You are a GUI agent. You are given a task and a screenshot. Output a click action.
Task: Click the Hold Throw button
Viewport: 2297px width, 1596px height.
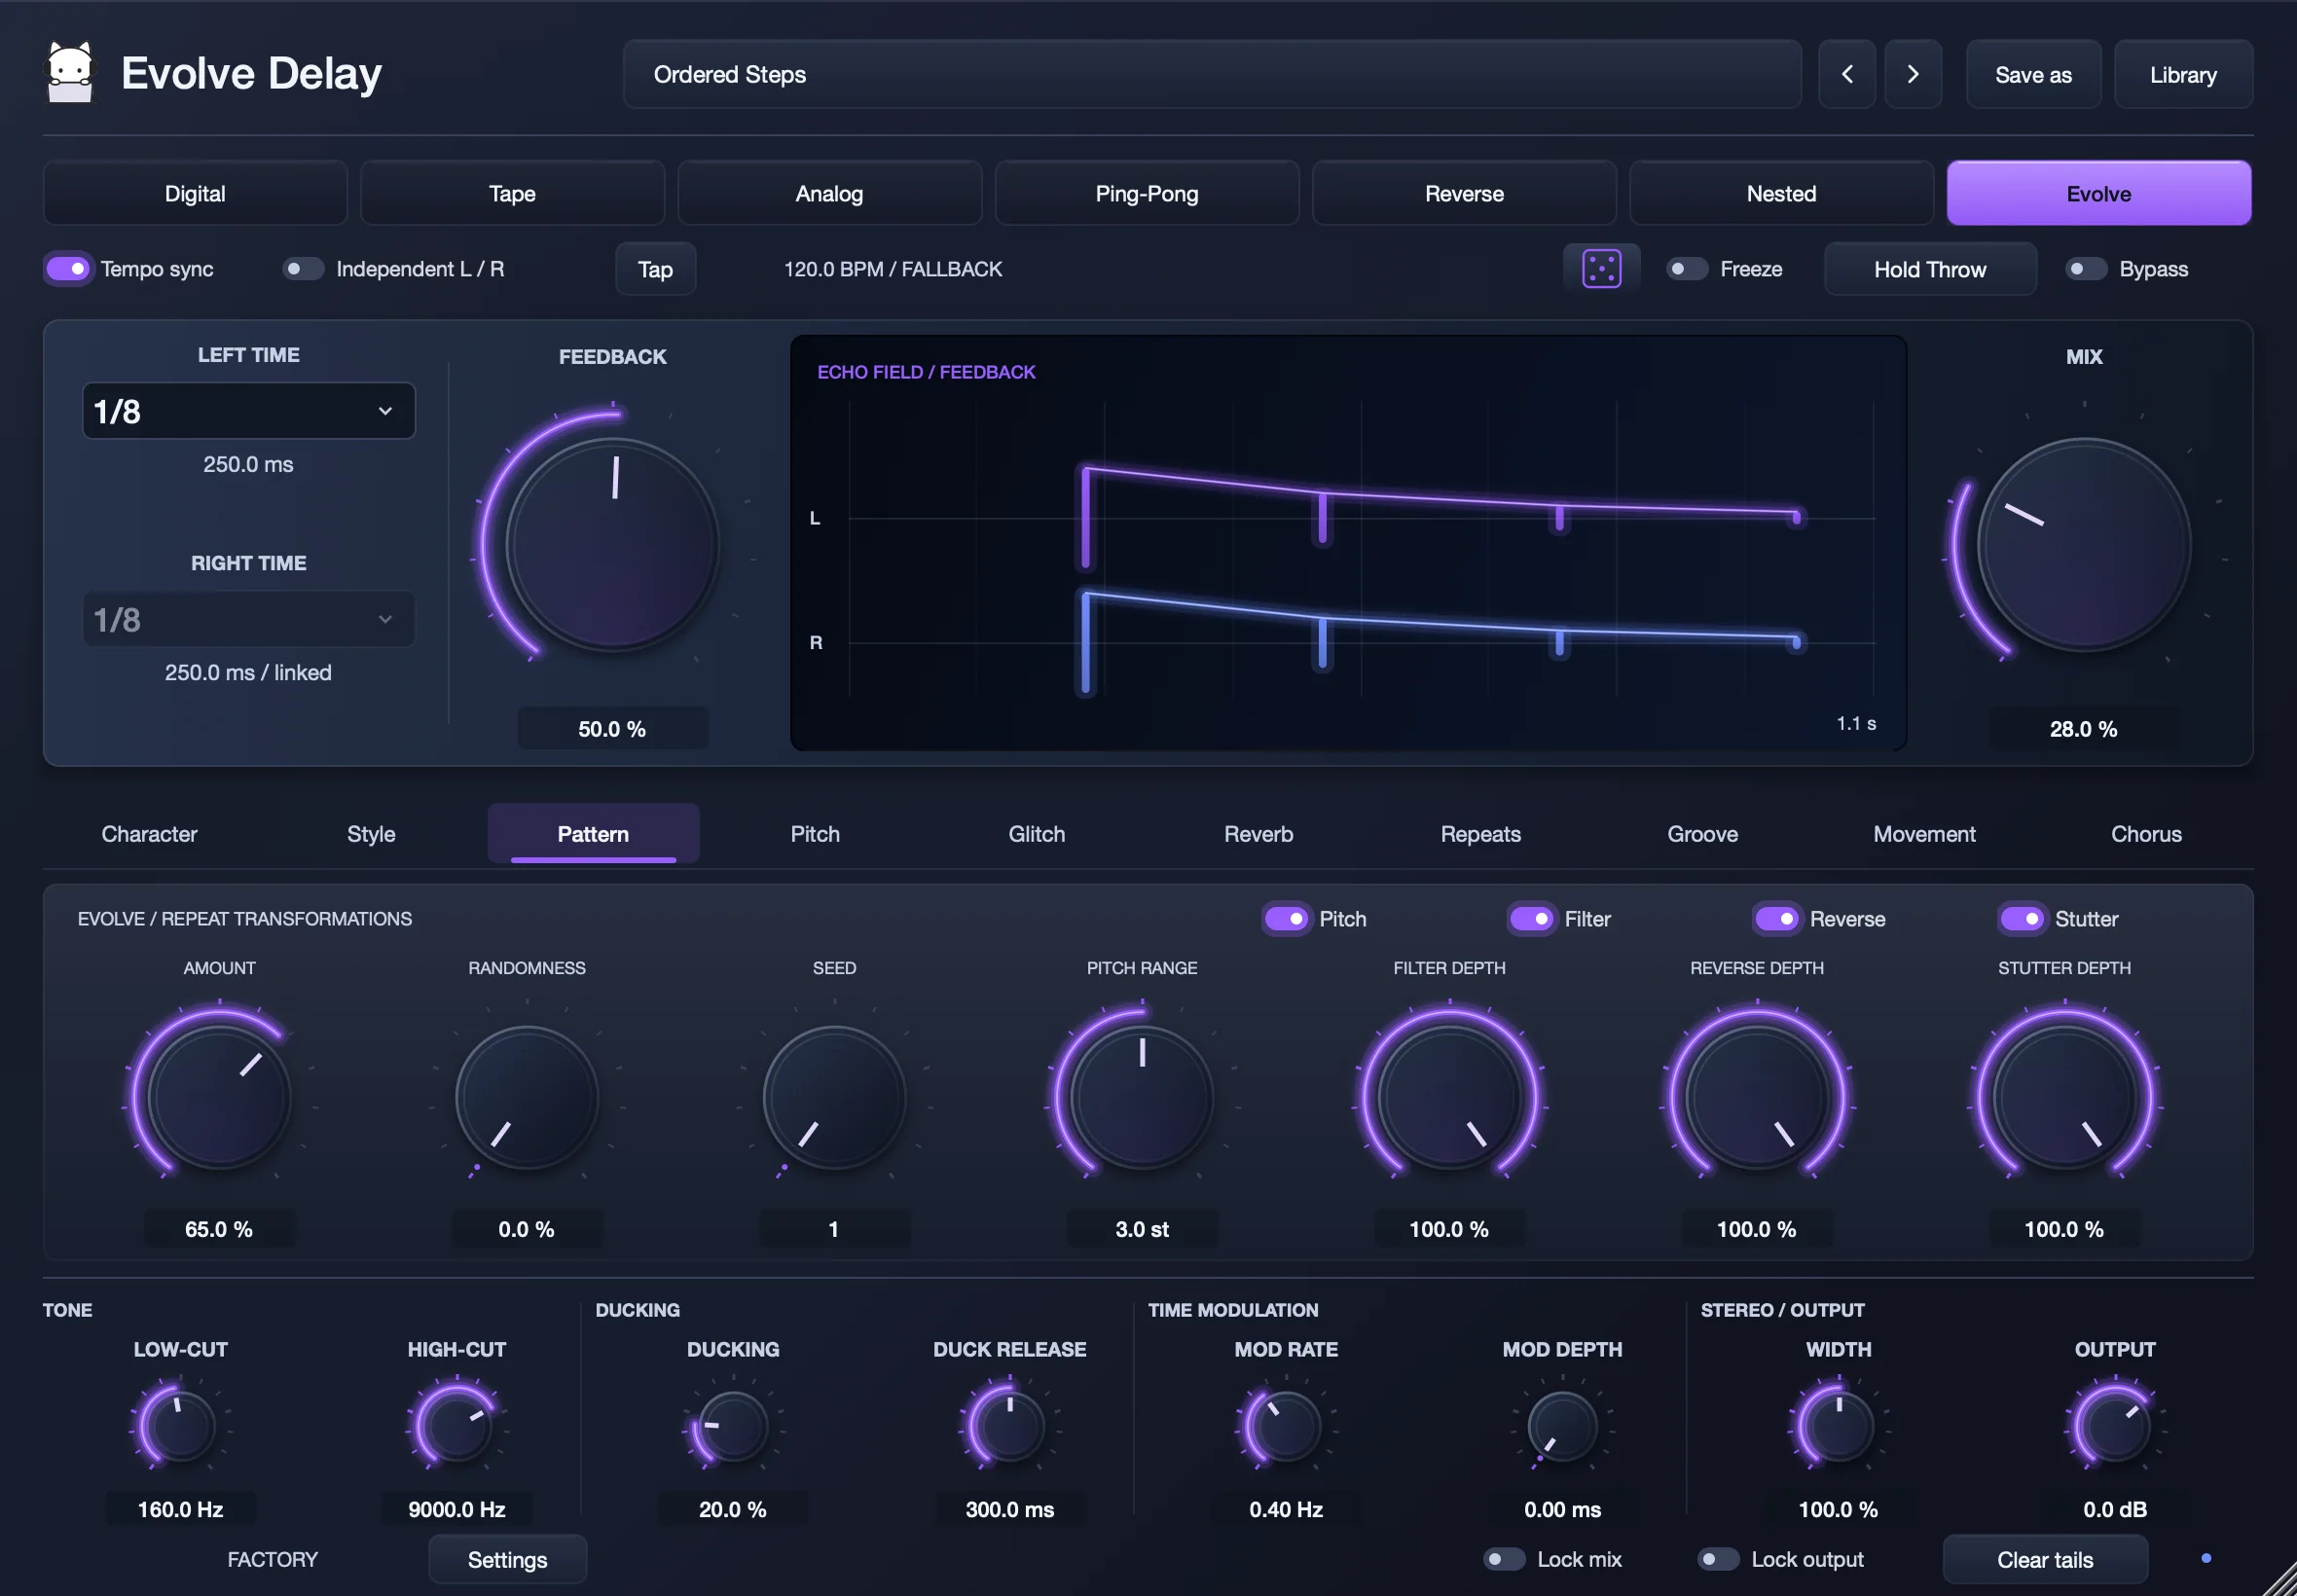(x=1930, y=269)
